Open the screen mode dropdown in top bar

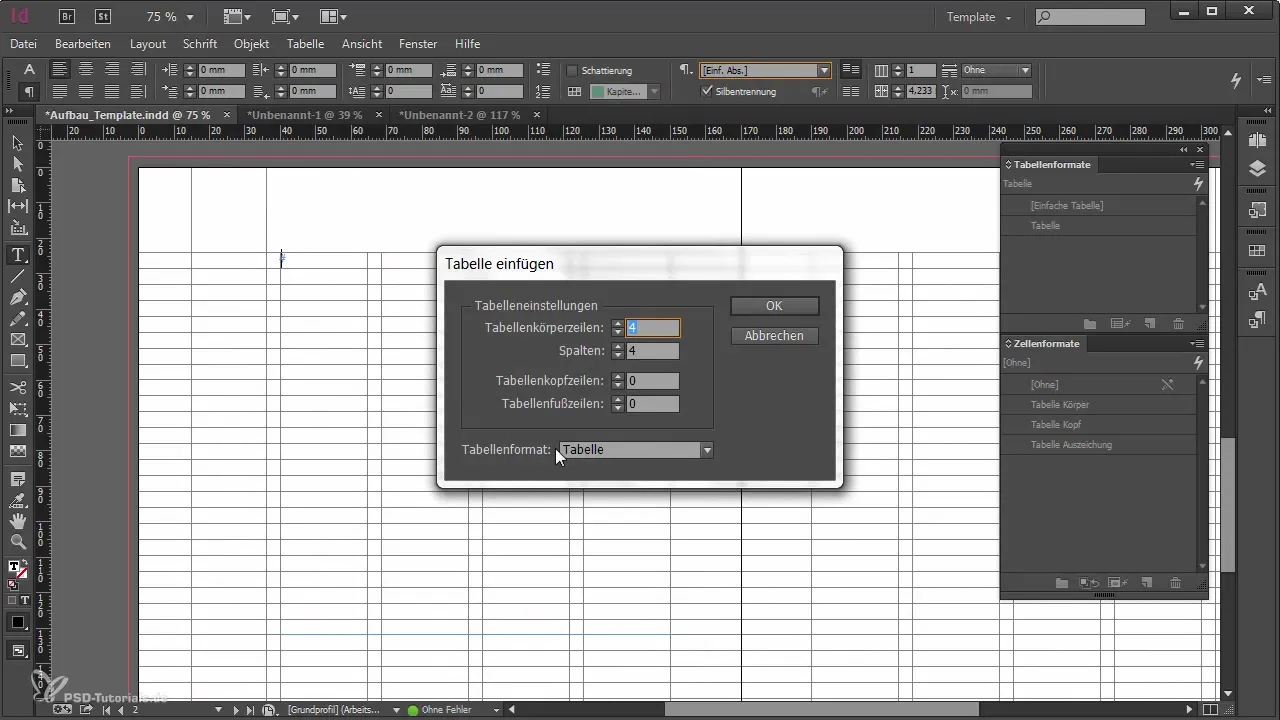285,17
